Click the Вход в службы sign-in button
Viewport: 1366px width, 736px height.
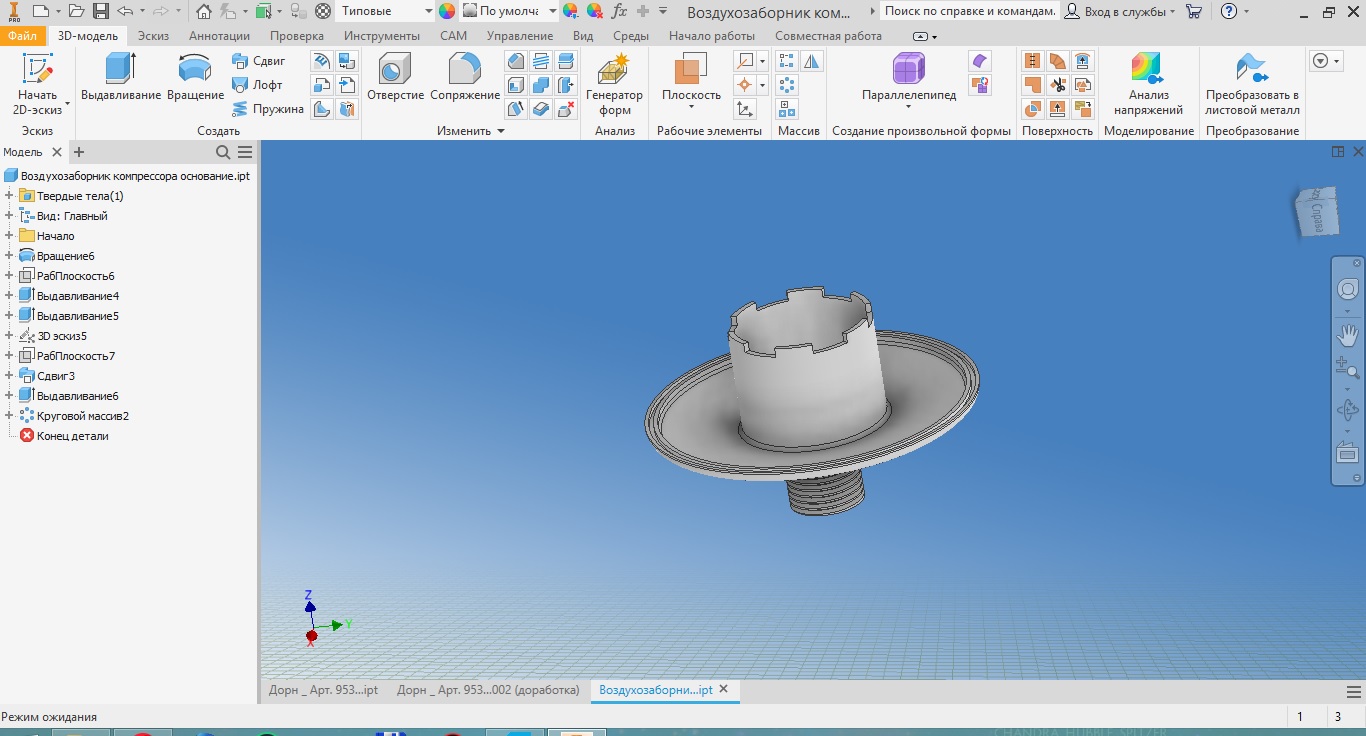(1119, 11)
